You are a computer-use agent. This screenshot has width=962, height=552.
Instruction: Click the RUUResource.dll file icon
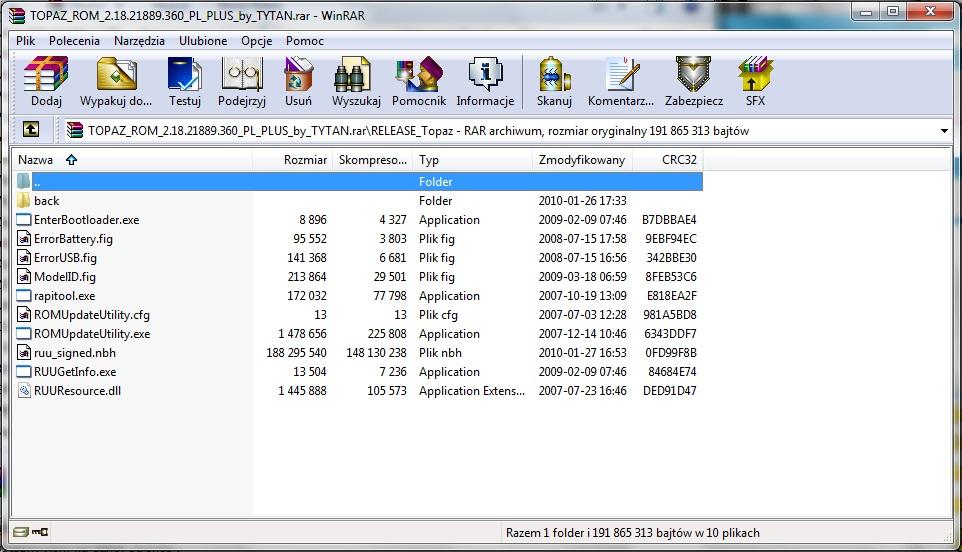[x=23, y=391]
